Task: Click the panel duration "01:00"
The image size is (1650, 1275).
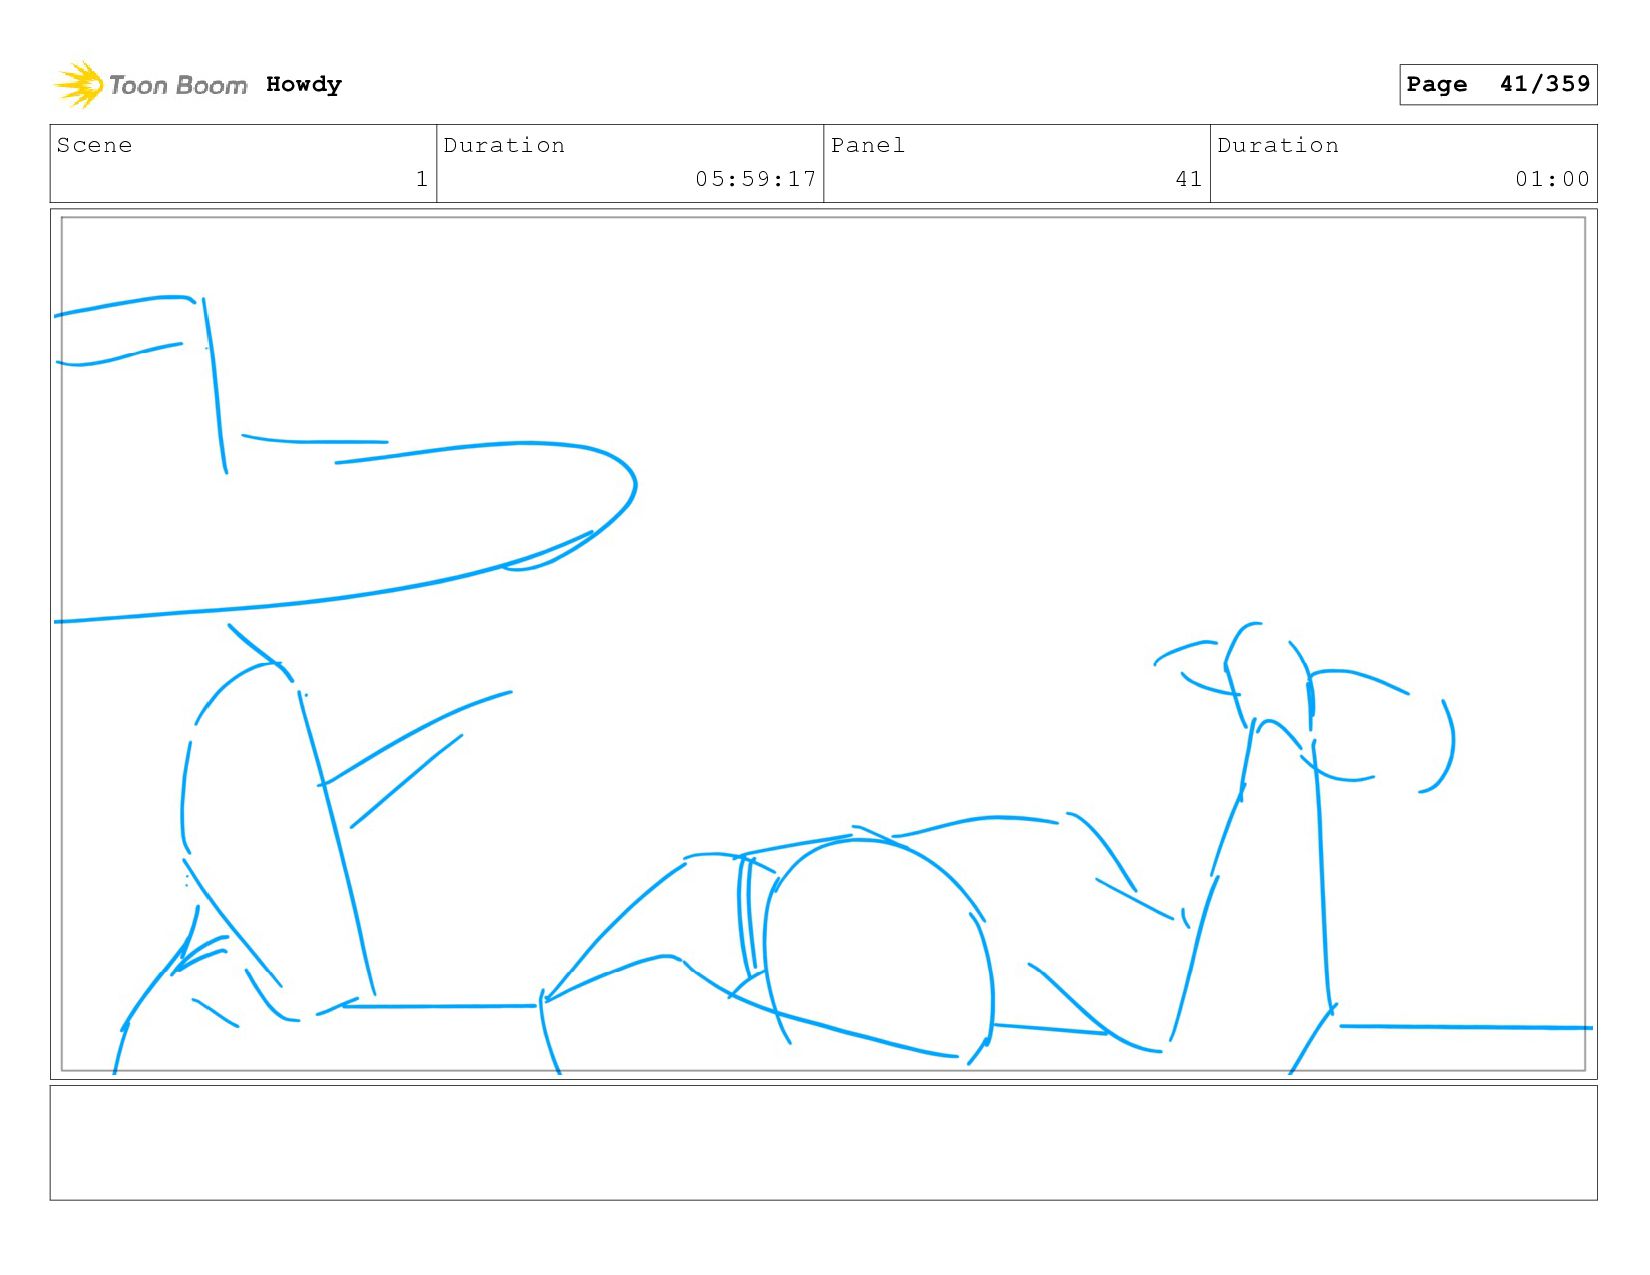Action: point(1552,179)
